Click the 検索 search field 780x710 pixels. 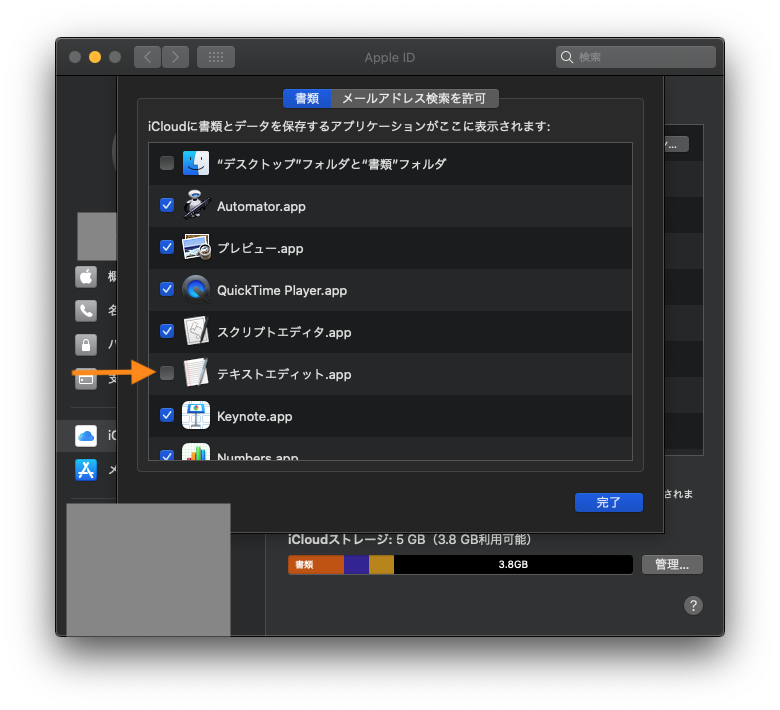coord(636,57)
